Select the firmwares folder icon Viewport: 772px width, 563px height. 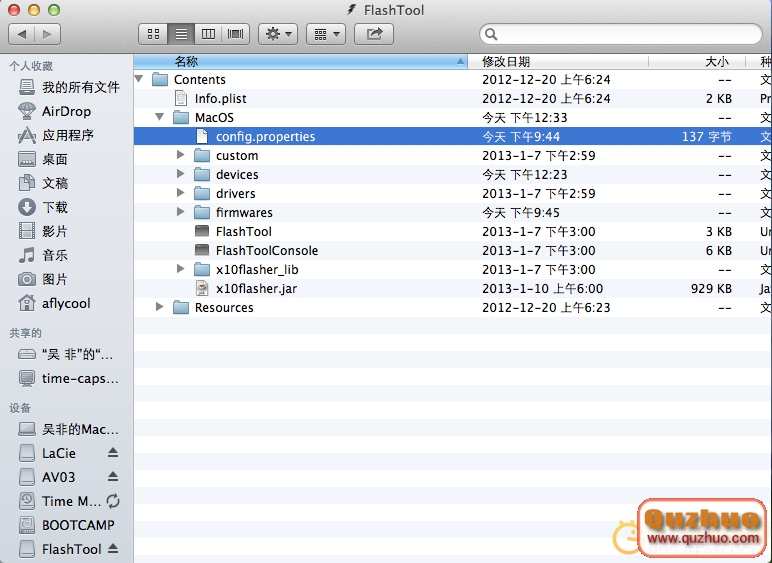click(202, 213)
